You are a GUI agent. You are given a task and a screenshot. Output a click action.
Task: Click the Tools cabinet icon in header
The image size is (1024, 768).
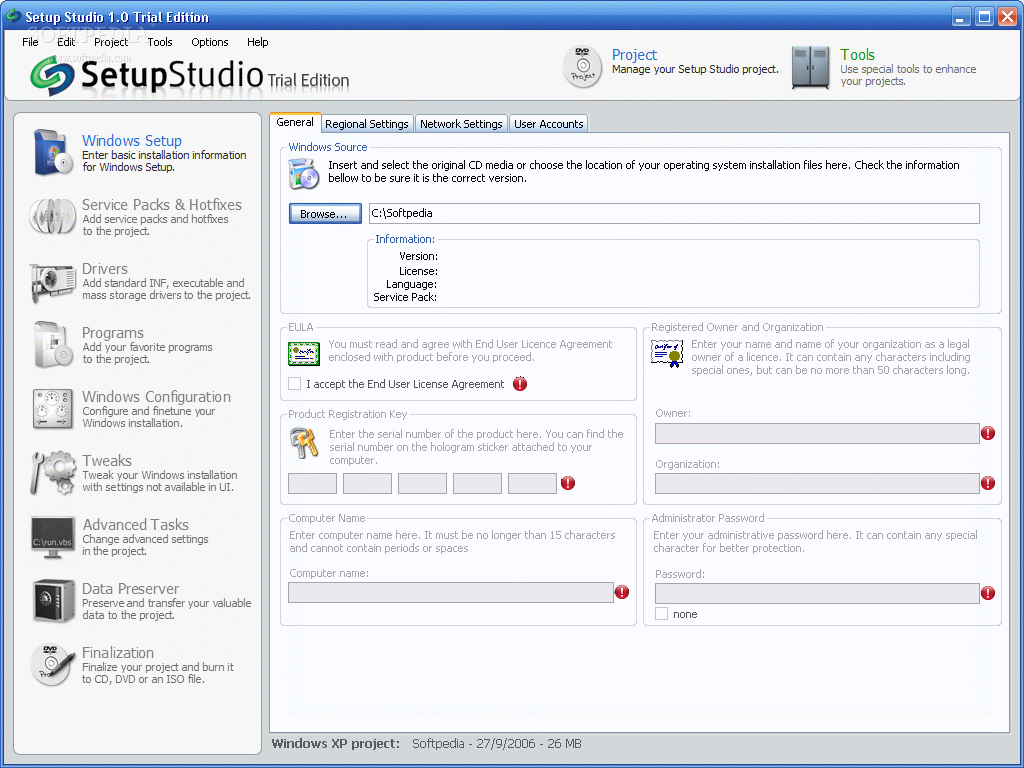(x=810, y=67)
